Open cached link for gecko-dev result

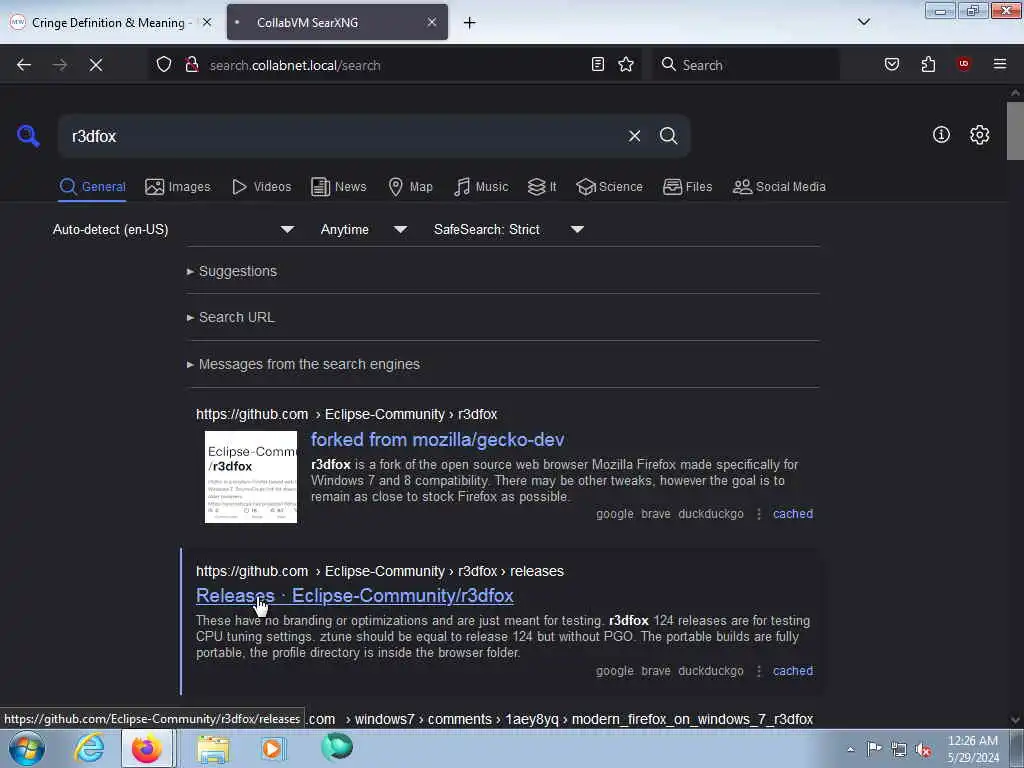pyautogui.click(x=793, y=514)
